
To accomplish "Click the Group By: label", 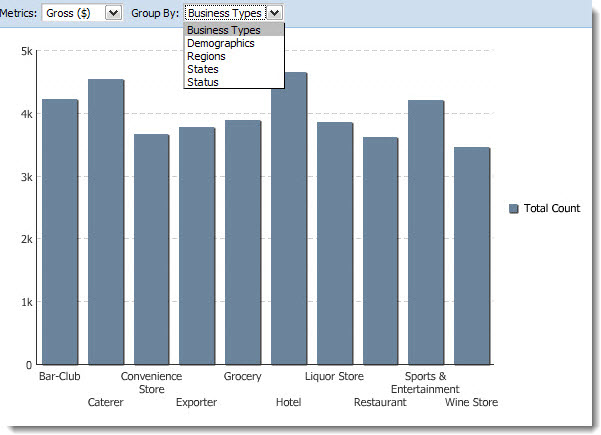I will [155, 13].
